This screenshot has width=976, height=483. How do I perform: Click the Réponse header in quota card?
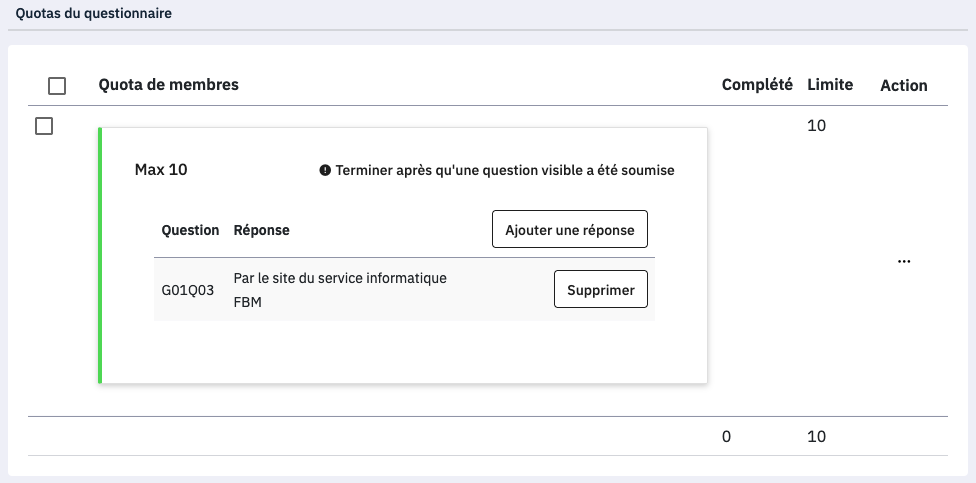pos(261,230)
